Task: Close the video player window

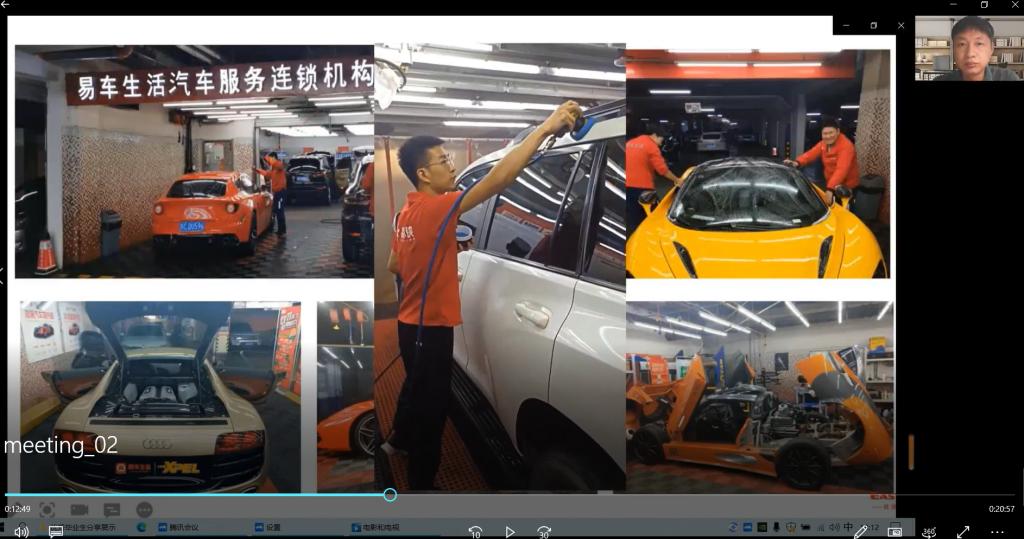Action: [x=1014, y=5]
